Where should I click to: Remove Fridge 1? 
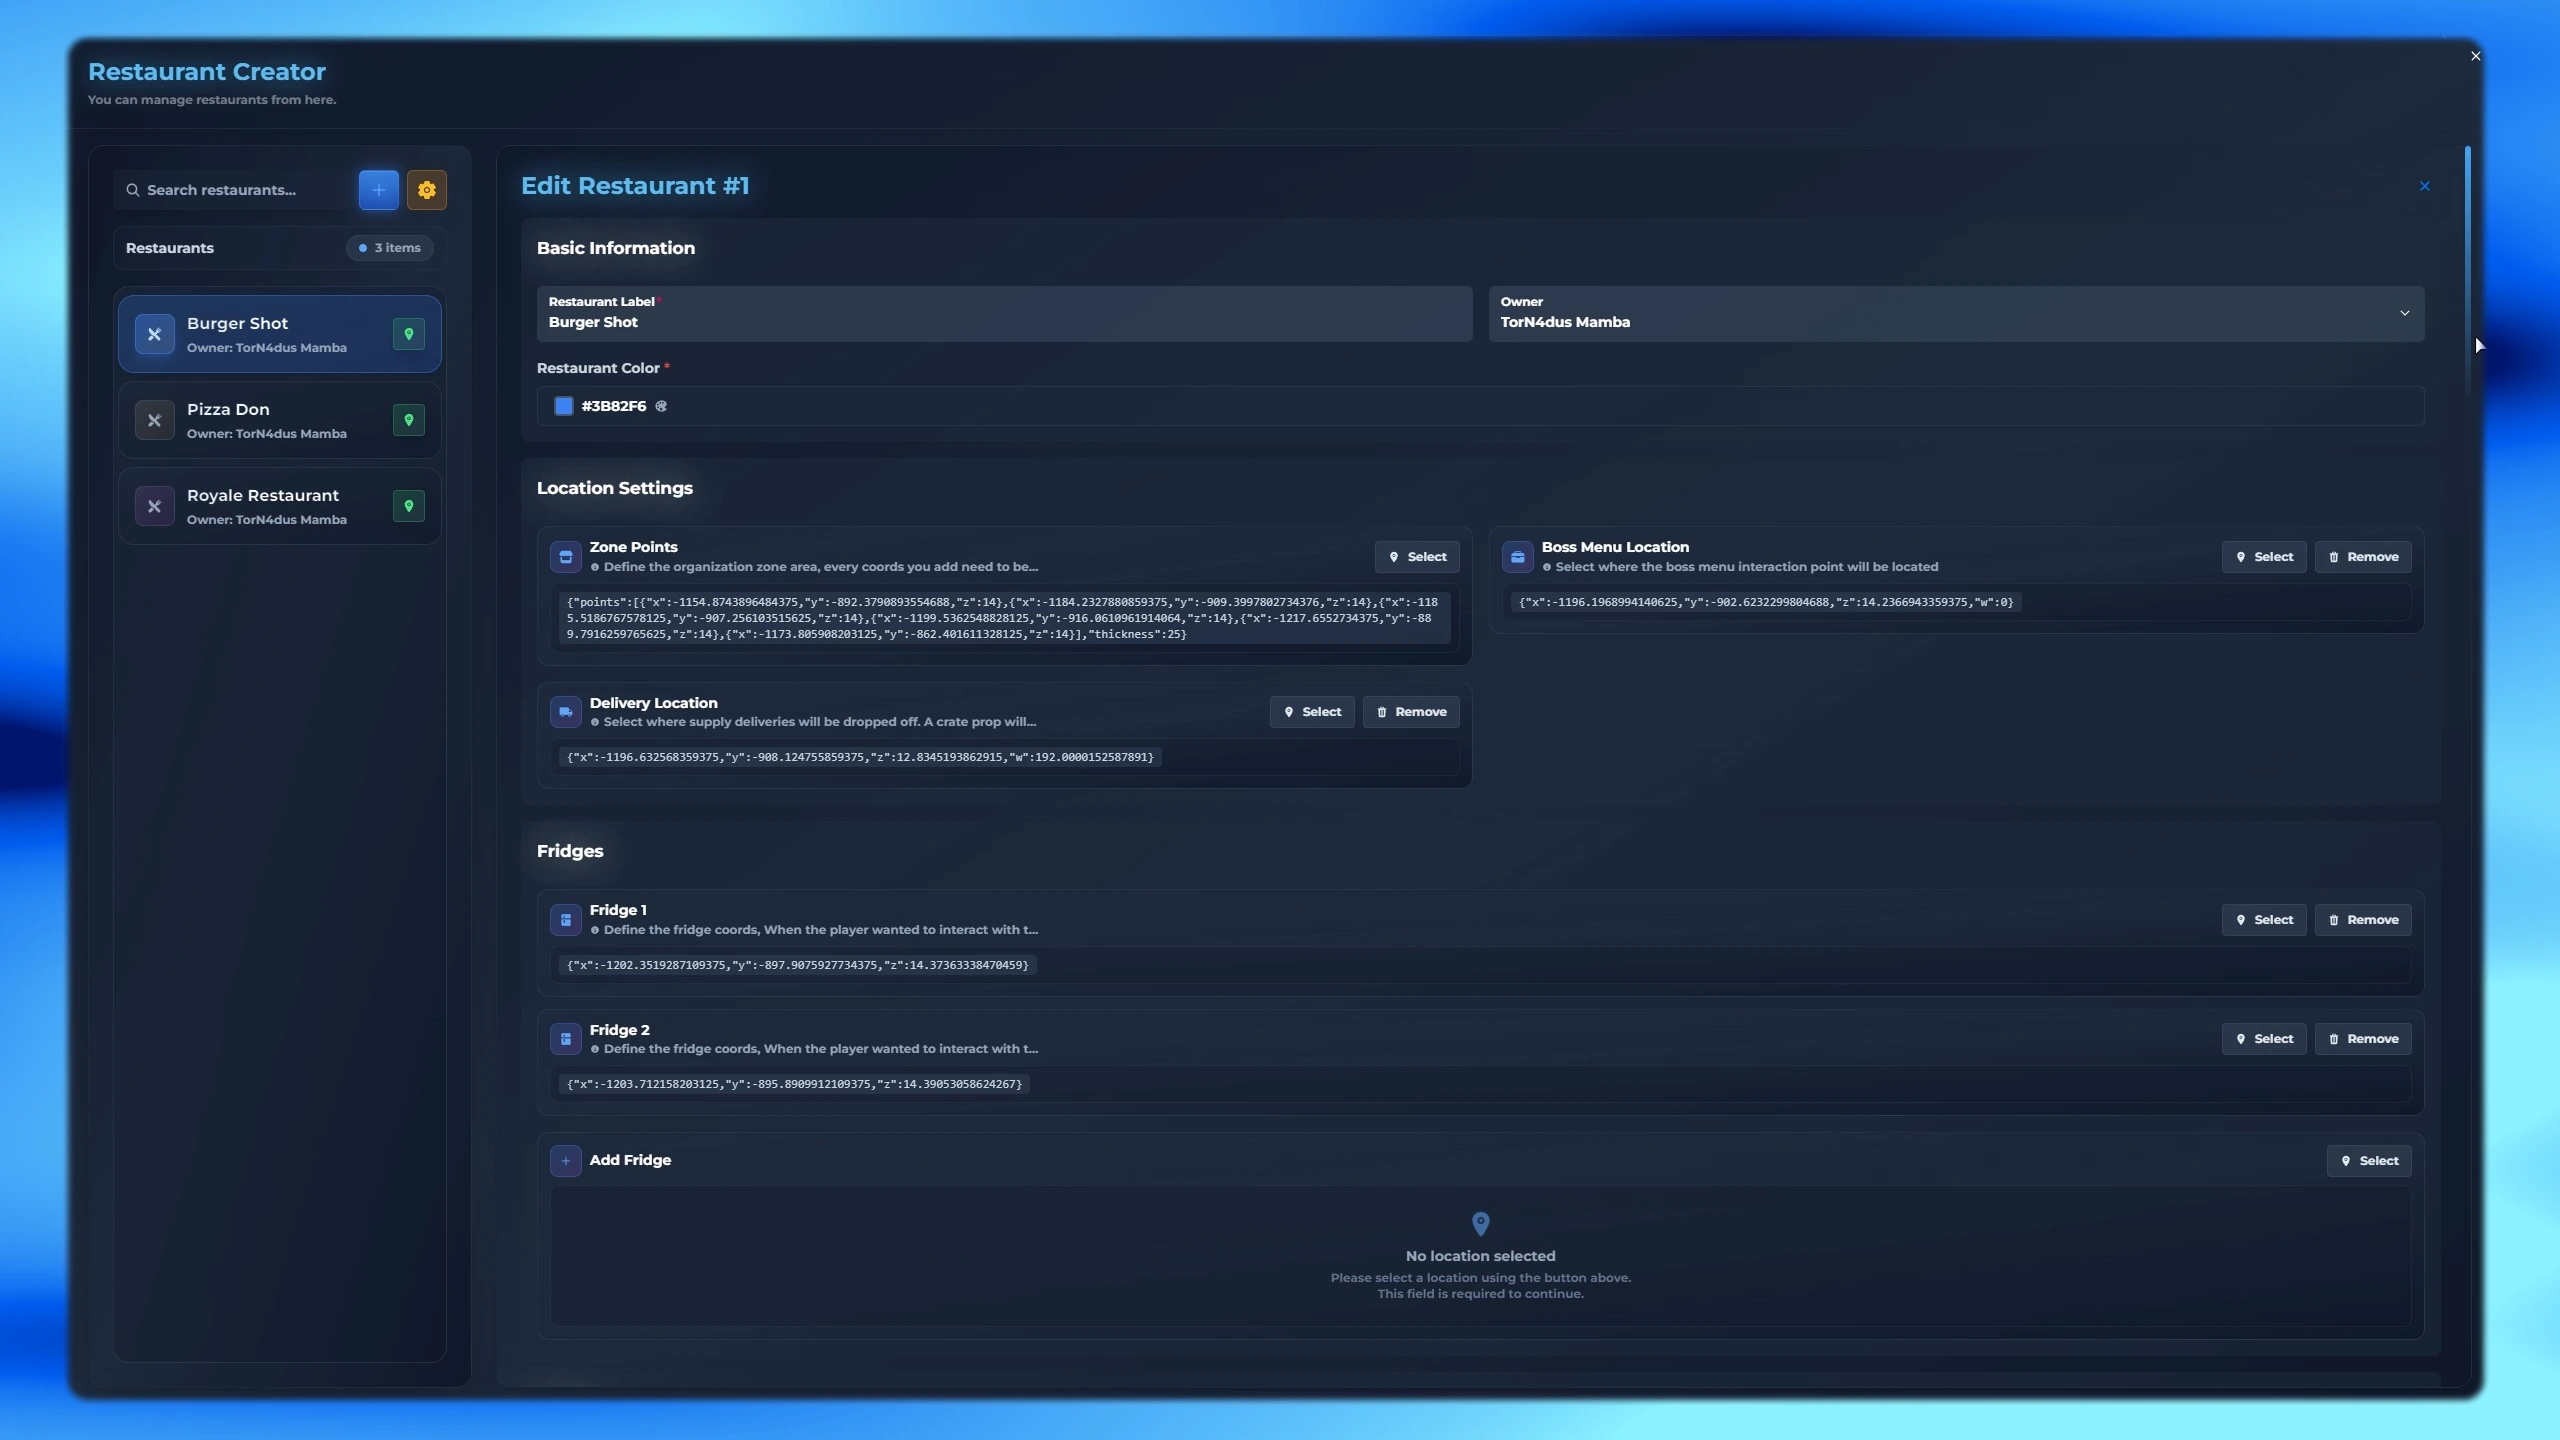pyautogui.click(x=2362, y=920)
